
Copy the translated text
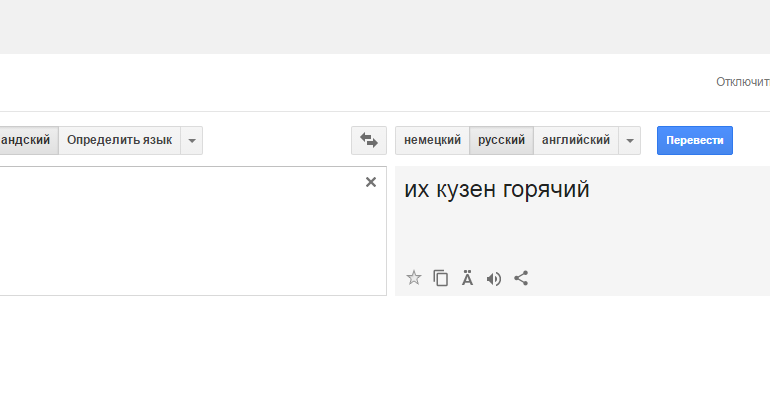click(441, 279)
